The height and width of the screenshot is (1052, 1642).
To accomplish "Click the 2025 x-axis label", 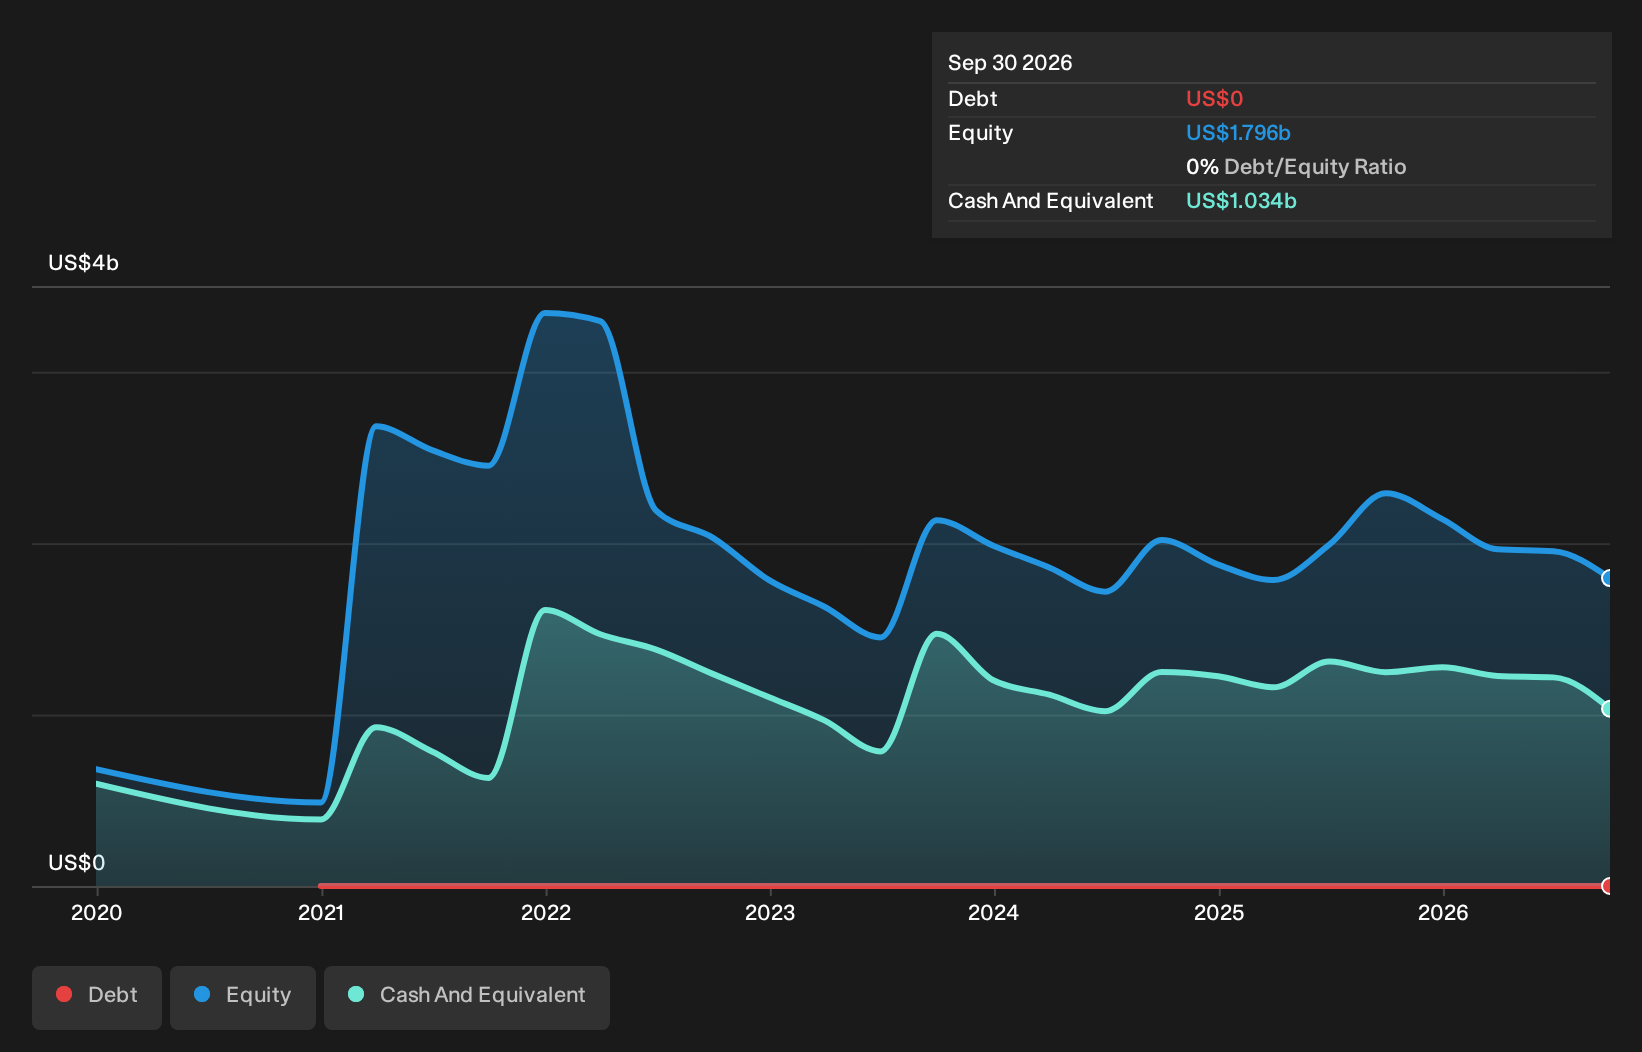I will point(1219,913).
